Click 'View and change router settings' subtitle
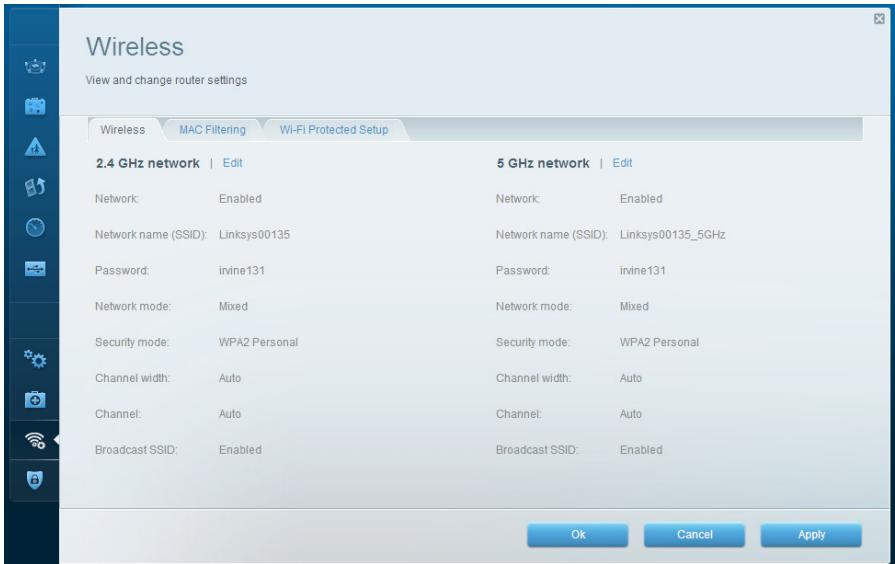The height and width of the screenshot is (564, 895). (x=166, y=80)
